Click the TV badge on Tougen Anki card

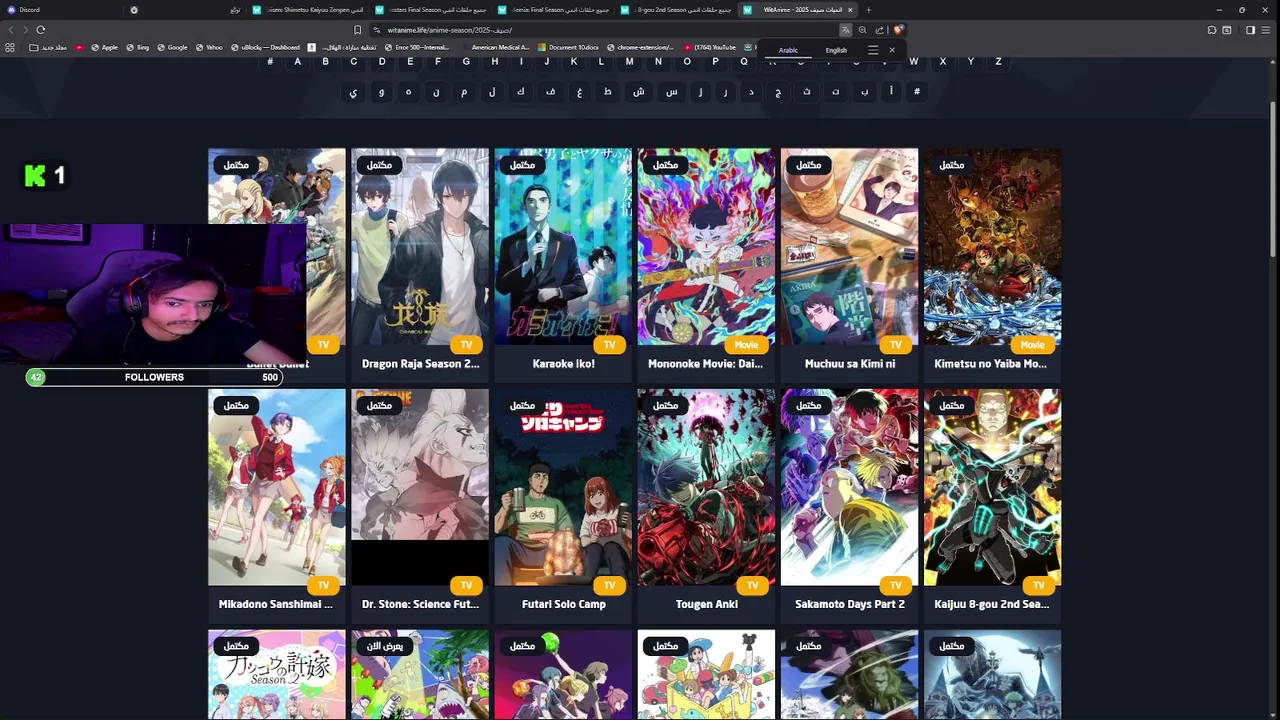(752, 585)
